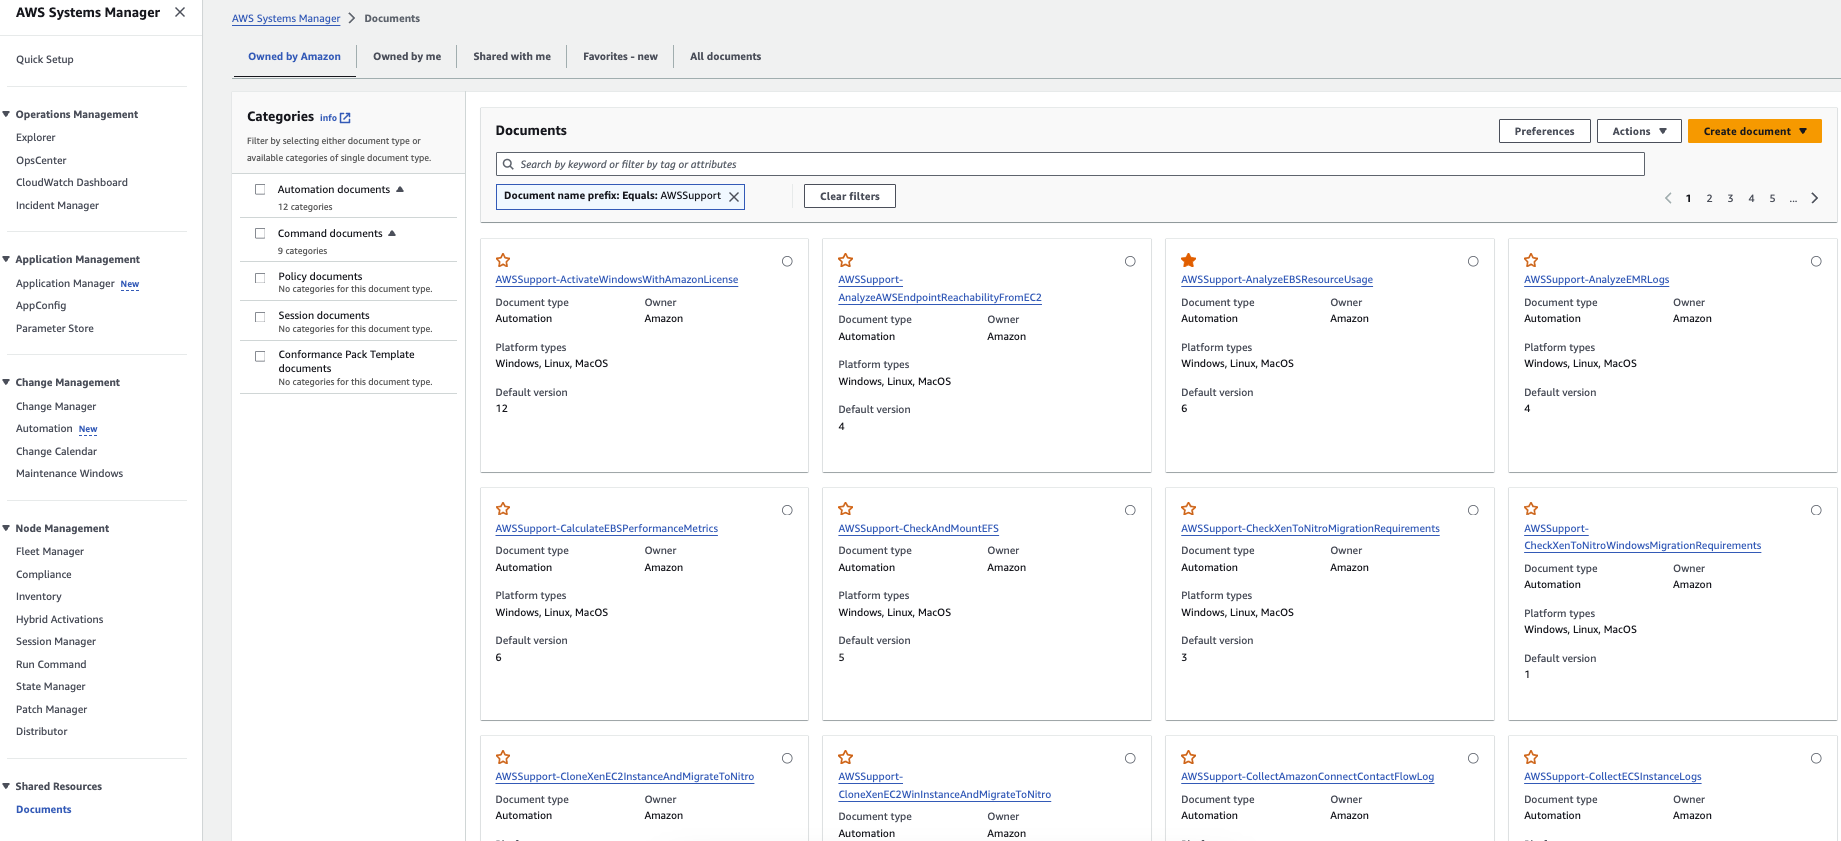Favorite AWSSupport-ActivateWindowsWithAmazonLicense using its star
1841x841 pixels.
[x=503, y=261]
